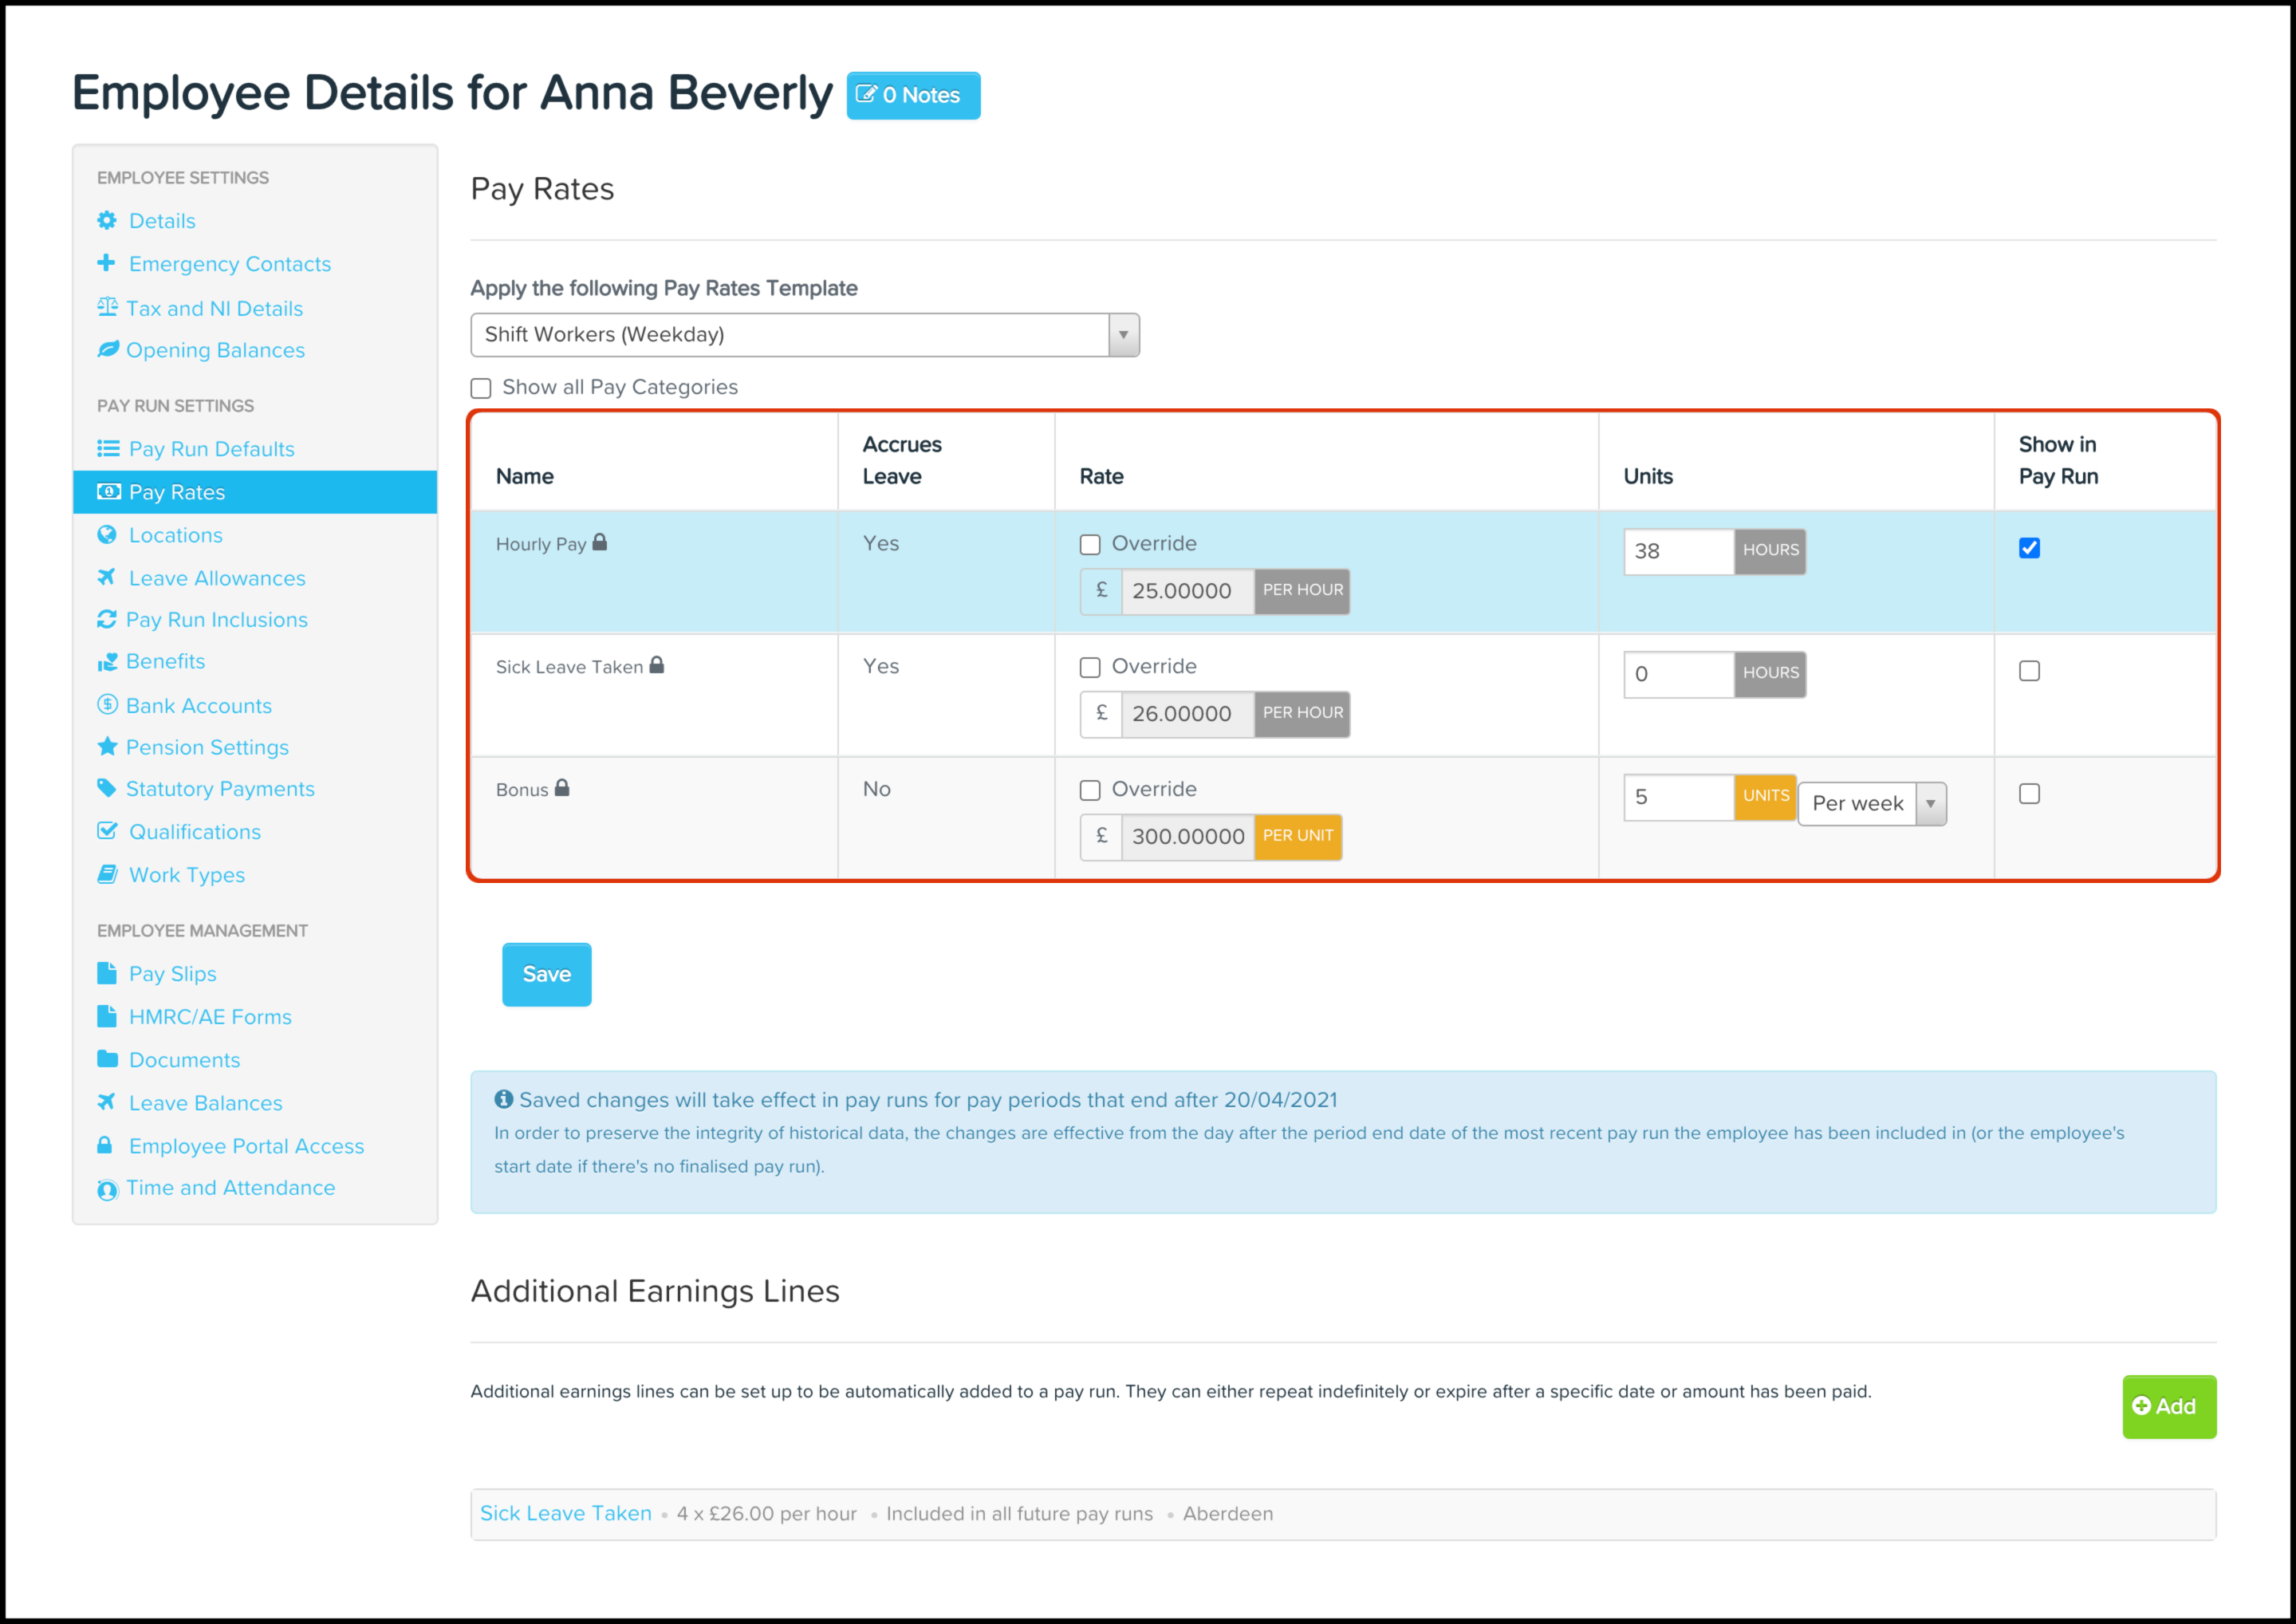The image size is (2296, 1624).
Task: Click the green Add earnings line button
Action: click(x=2167, y=1406)
